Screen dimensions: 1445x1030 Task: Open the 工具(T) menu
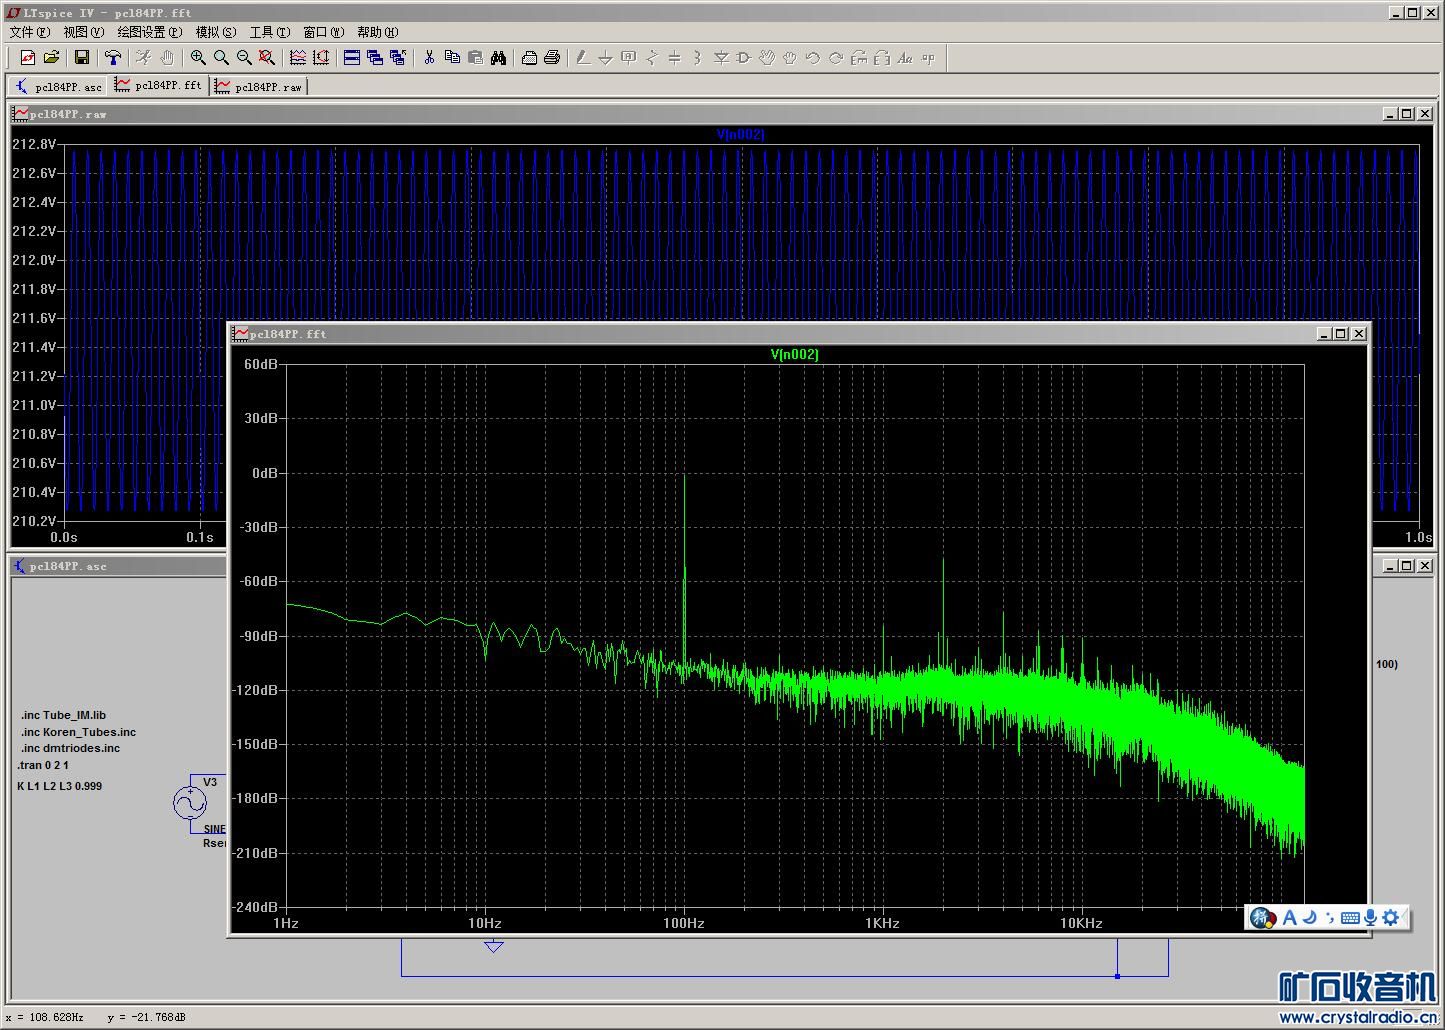tap(270, 32)
